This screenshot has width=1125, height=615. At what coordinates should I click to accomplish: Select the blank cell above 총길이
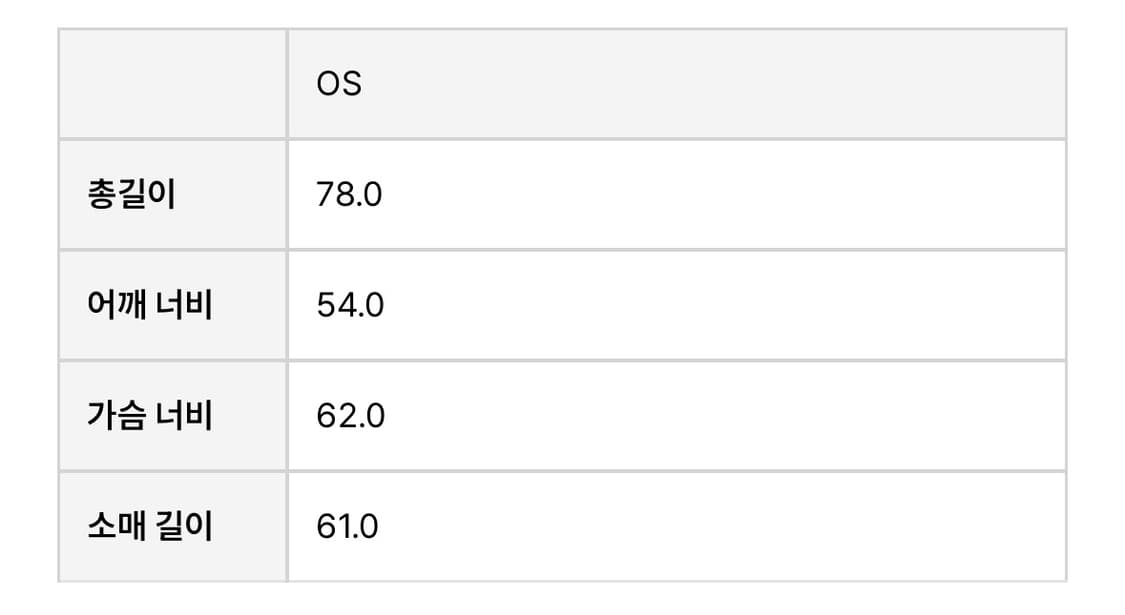(x=173, y=85)
